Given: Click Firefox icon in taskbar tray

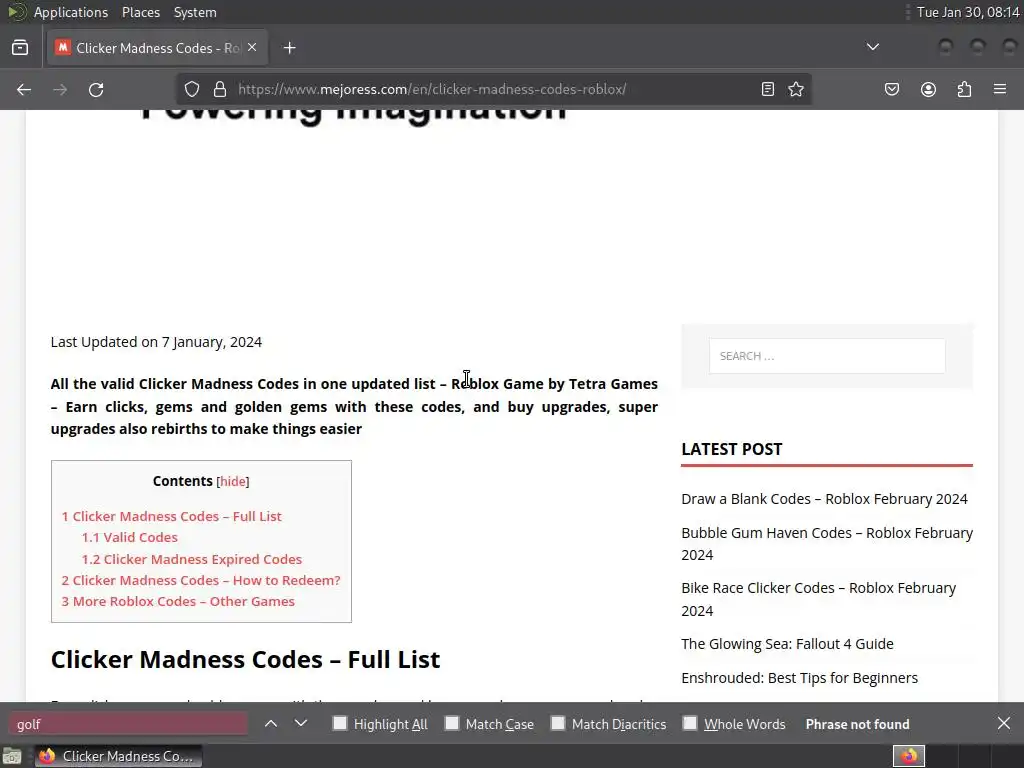Looking at the screenshot, I should [909, 756].
